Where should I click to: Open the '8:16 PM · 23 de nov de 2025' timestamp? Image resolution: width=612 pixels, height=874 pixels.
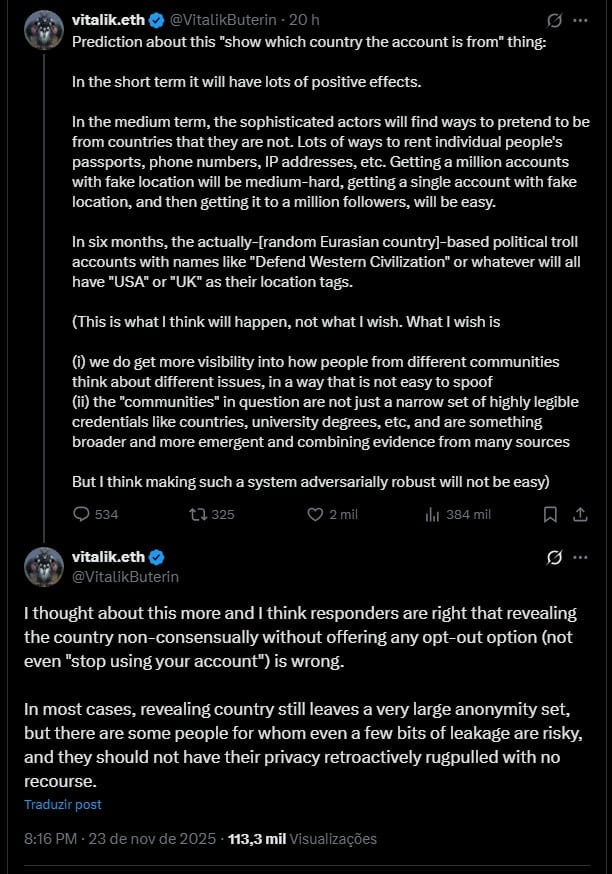pos(120,839)
